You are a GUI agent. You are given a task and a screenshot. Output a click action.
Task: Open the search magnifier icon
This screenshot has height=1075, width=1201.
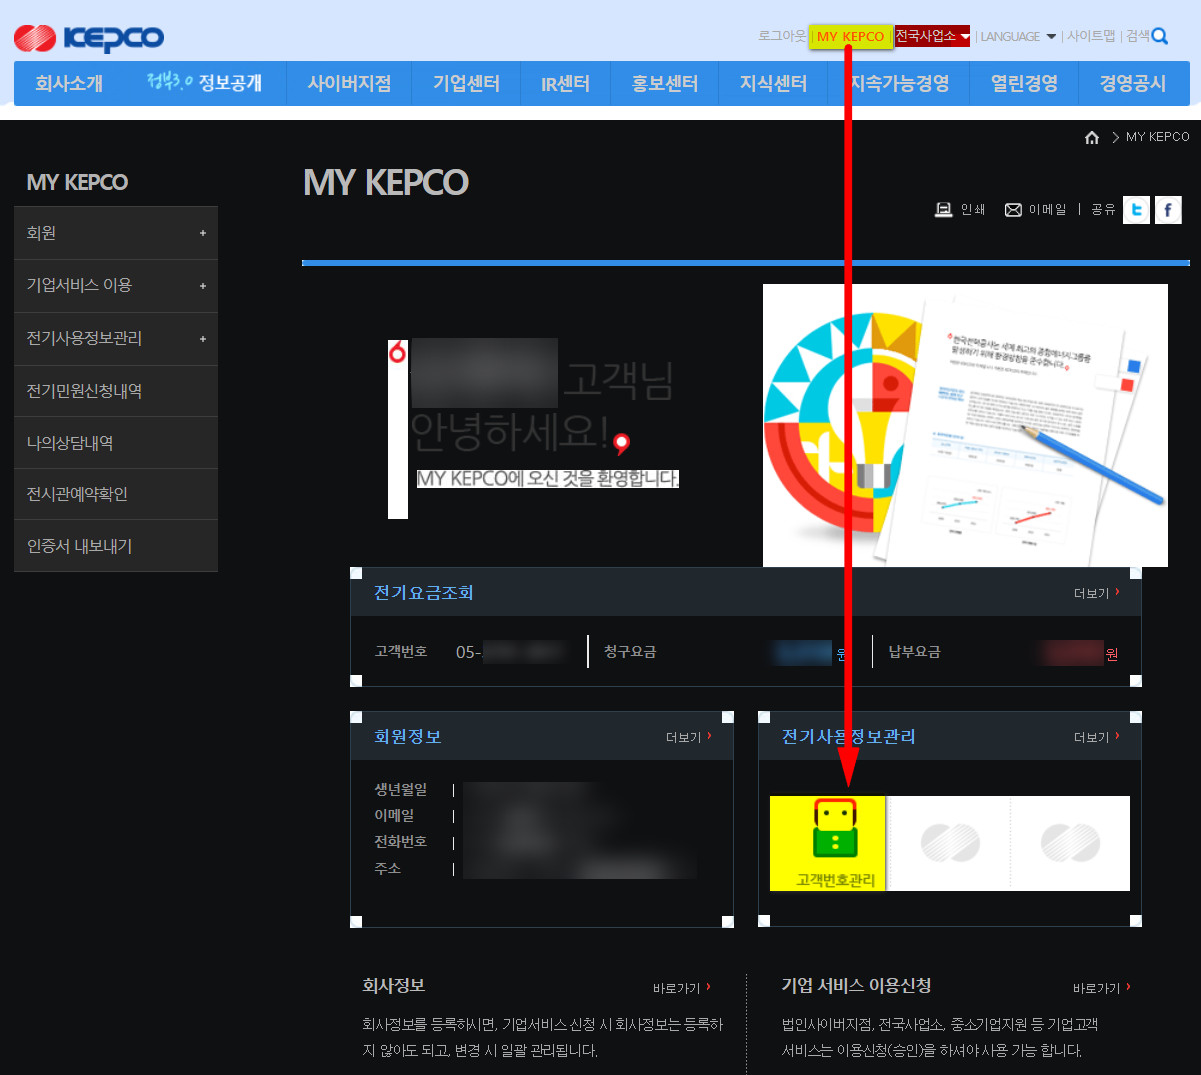(1159, 36)
